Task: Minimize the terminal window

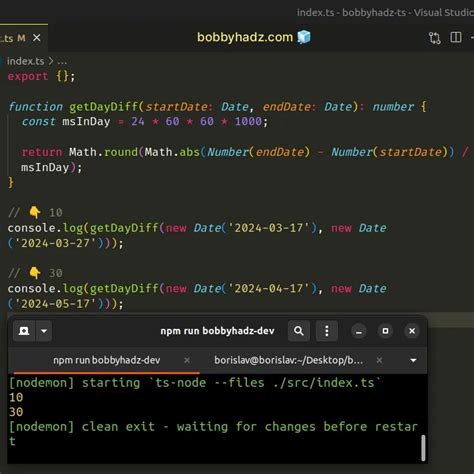Action: (x=359, y=331)
